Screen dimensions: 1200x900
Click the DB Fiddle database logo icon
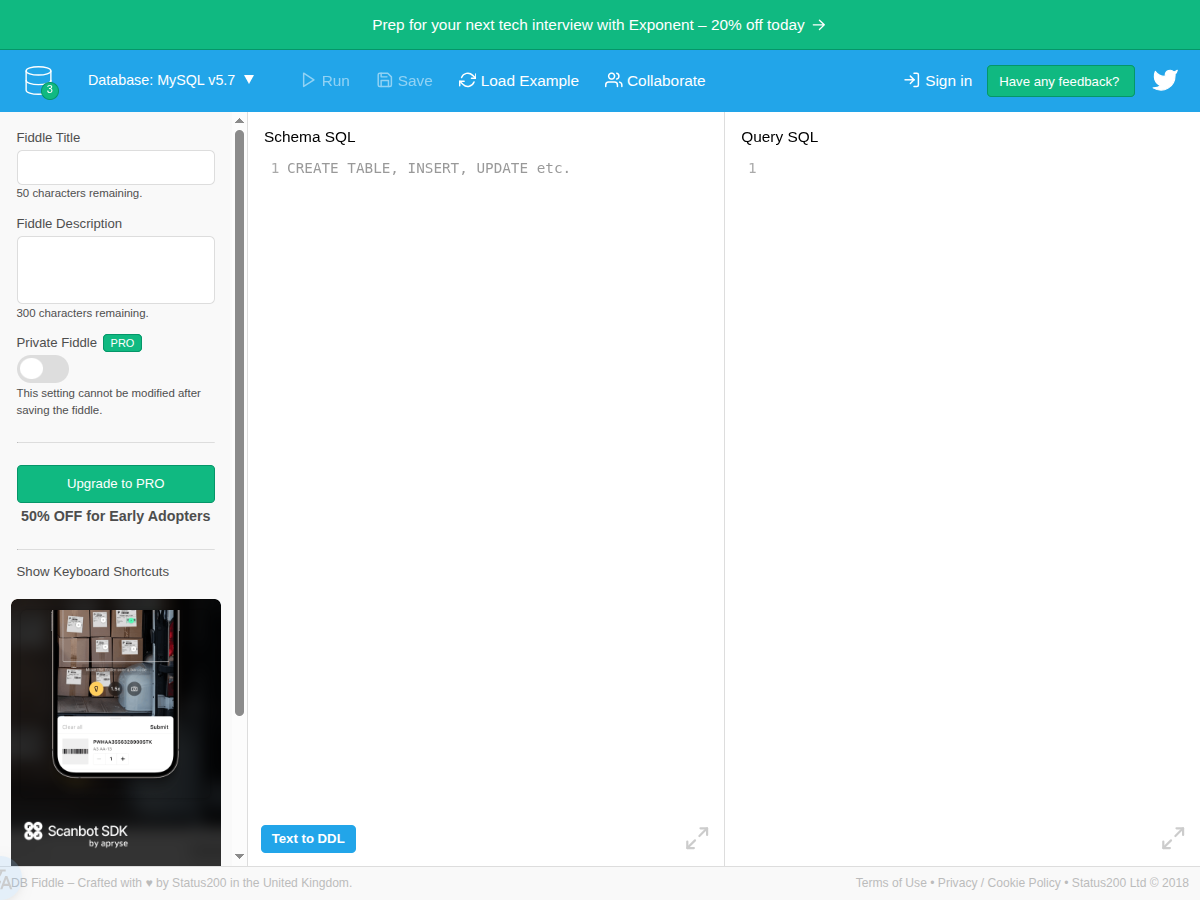(39, 80)
